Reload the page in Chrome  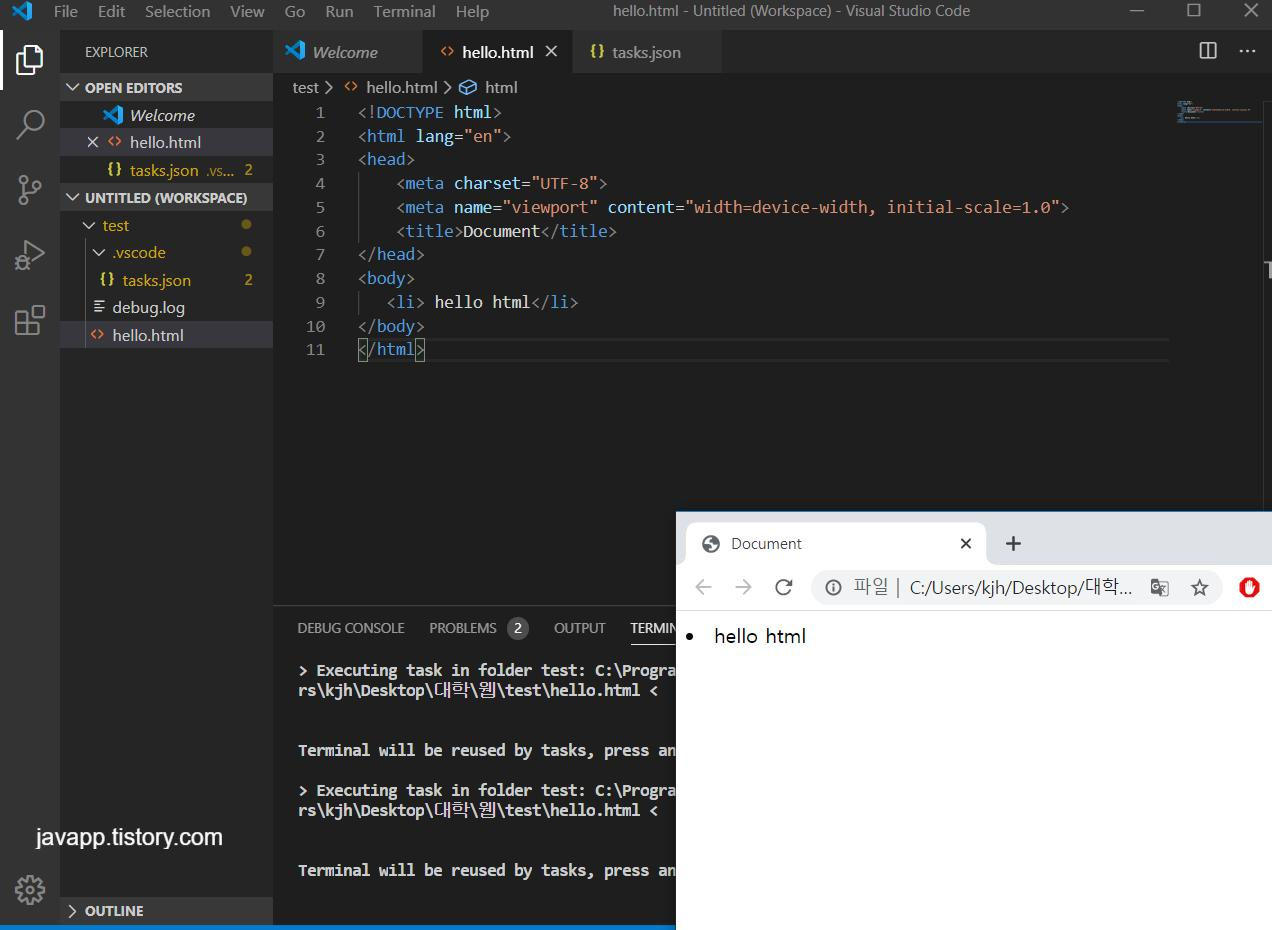[784, 587]
